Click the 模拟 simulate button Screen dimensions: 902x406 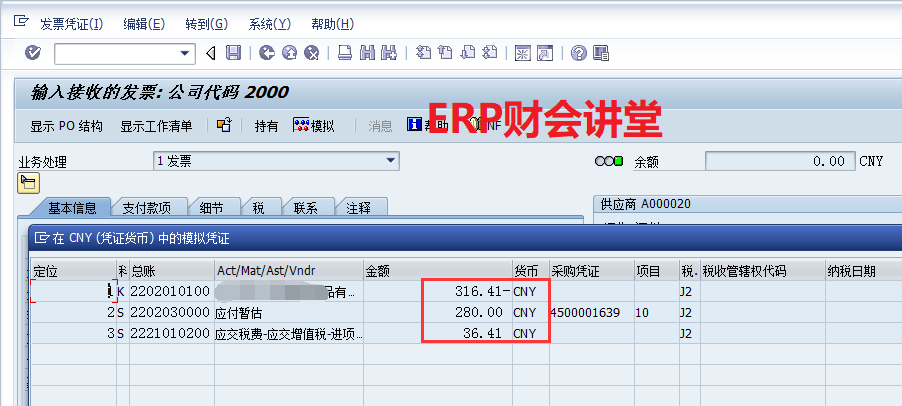point(313,126)
